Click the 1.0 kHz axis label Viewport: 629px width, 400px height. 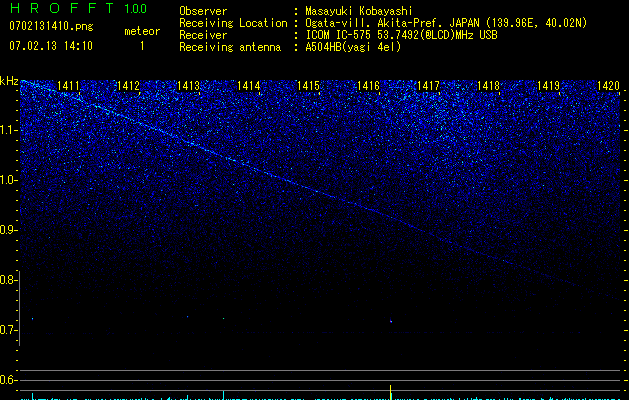coord(9,180)
